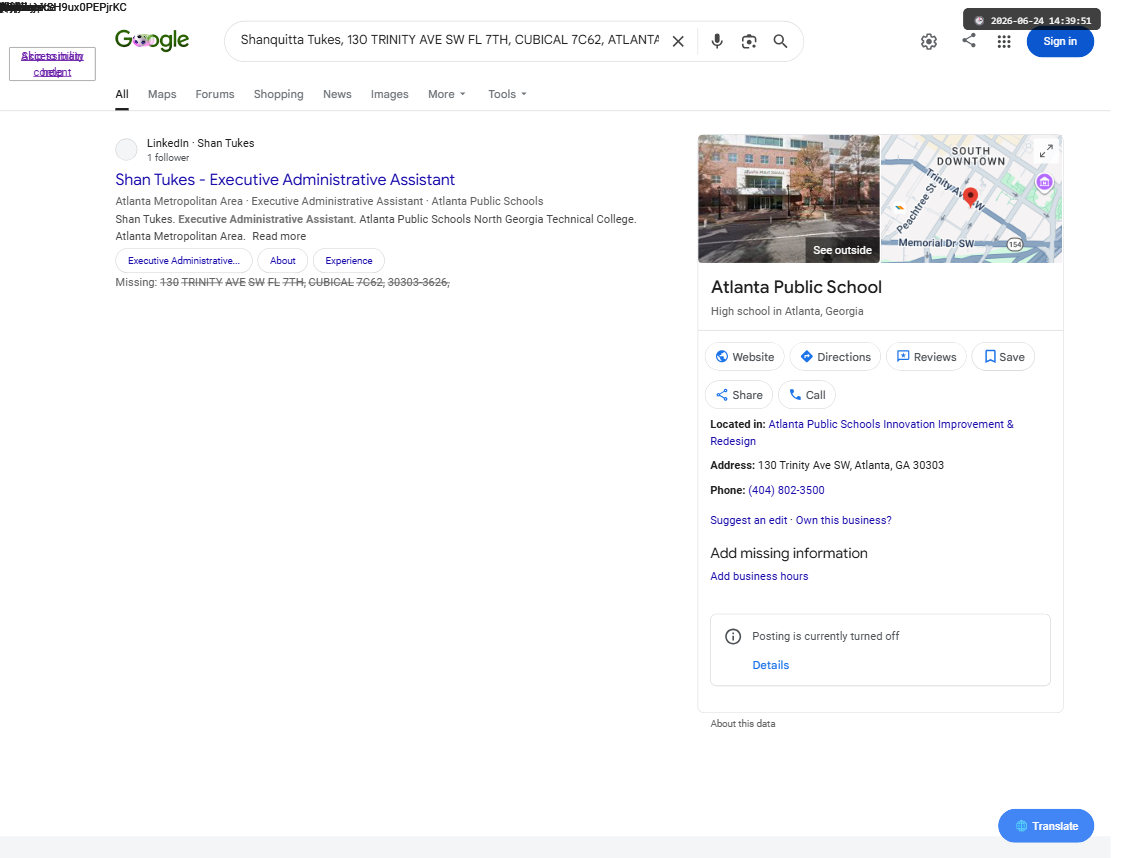This screenshot has height=858, width=1124.
Task: Switch to the News tab
Action: (x=337, y=94)
